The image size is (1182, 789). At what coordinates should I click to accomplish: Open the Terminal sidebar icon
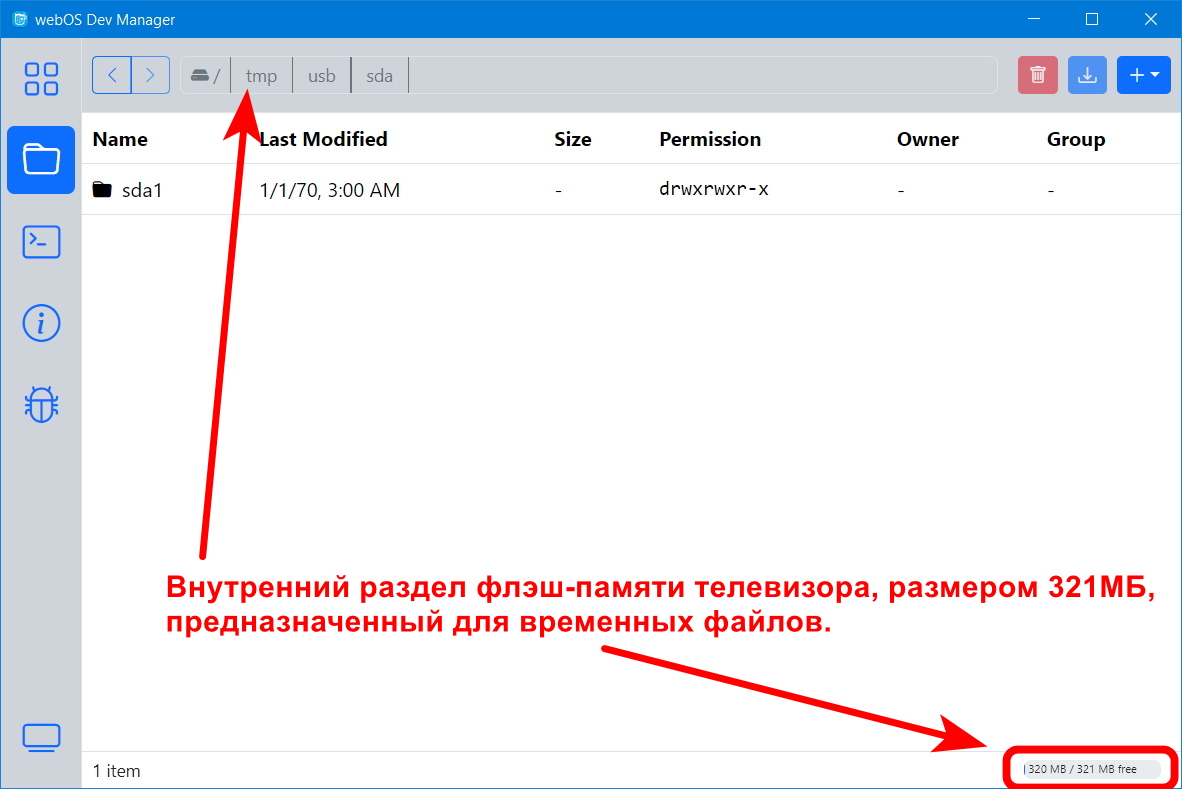41,242
